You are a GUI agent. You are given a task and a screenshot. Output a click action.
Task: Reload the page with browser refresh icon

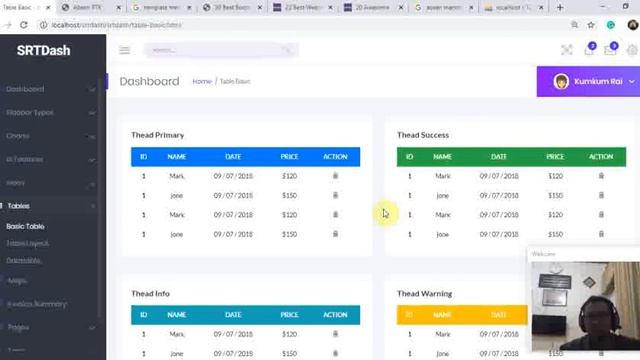[24, 25]
